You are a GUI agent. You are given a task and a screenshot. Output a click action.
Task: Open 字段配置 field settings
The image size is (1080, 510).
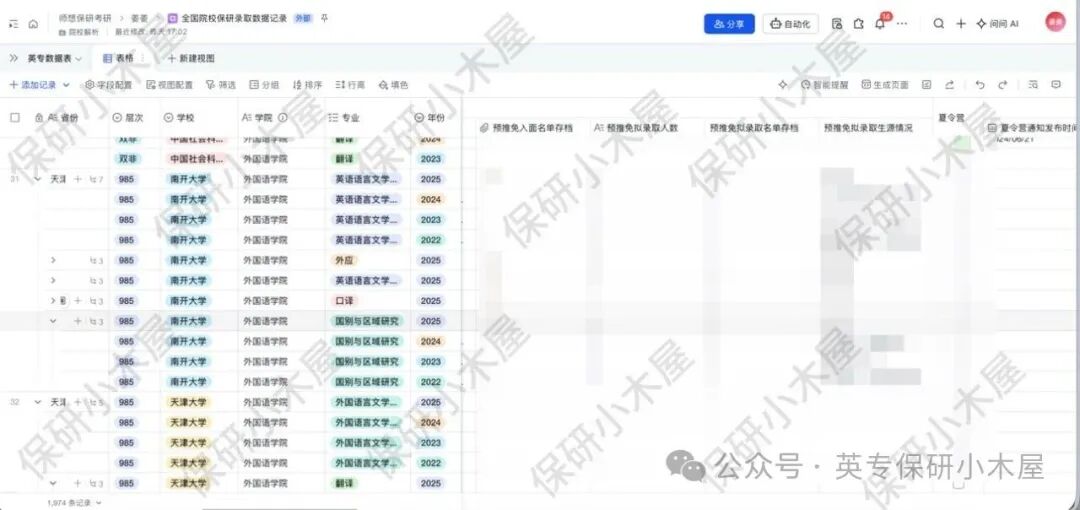(109, 85)
